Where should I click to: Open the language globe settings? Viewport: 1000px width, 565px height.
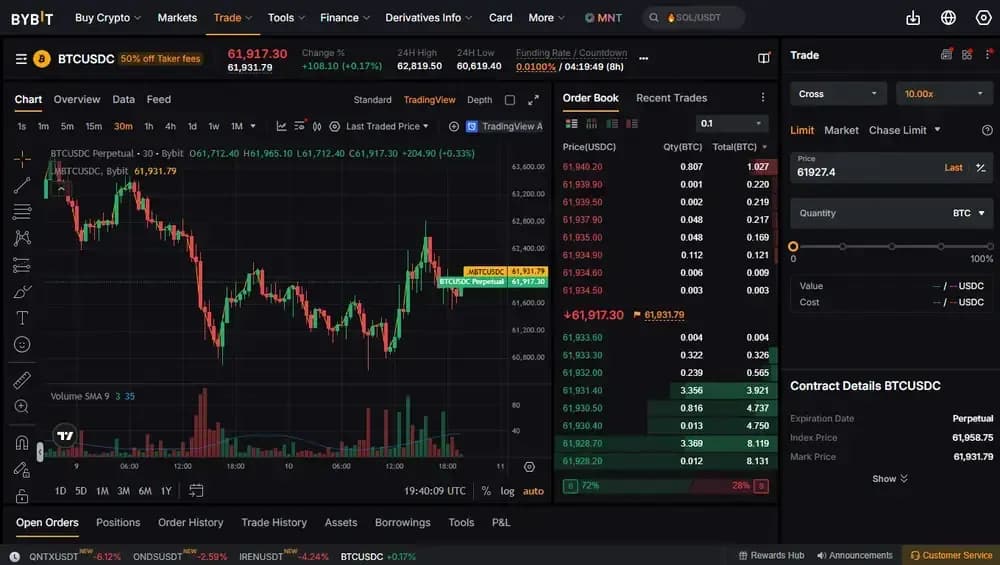948,18
